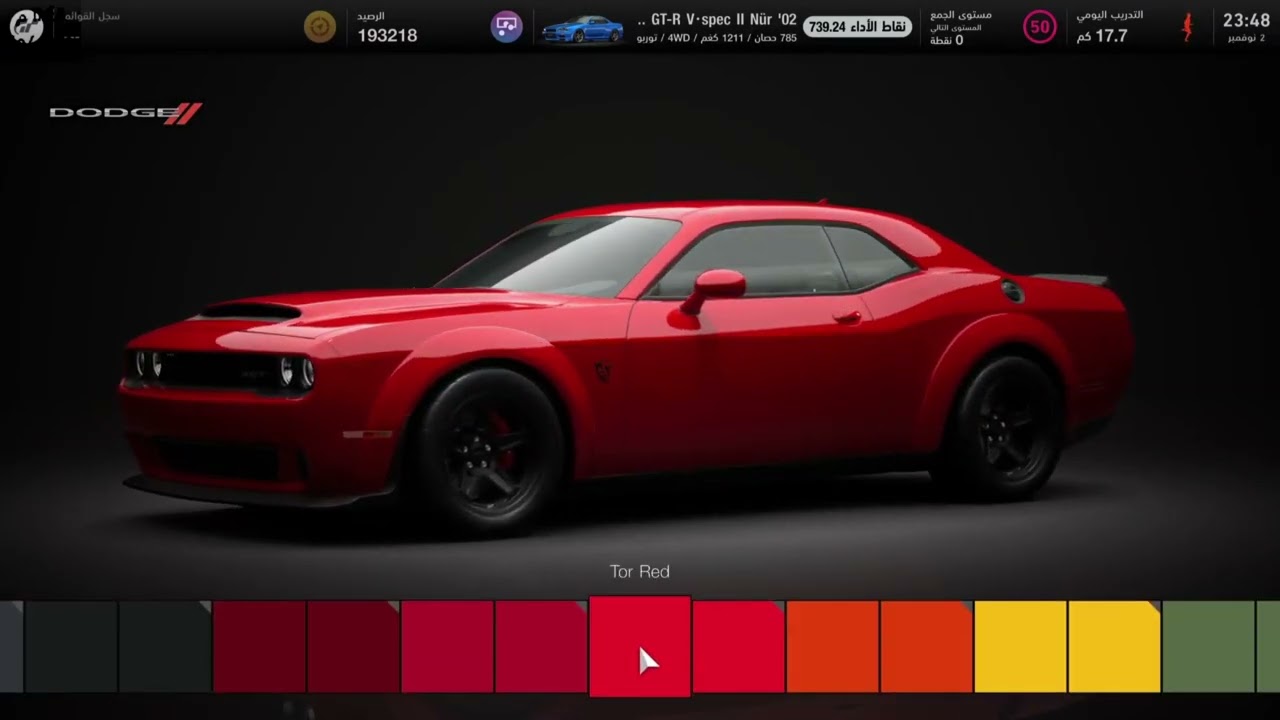This screenshot has height=720, width=1280.
Task: Click the 193218 credit balance value
Action: point(387,36)
